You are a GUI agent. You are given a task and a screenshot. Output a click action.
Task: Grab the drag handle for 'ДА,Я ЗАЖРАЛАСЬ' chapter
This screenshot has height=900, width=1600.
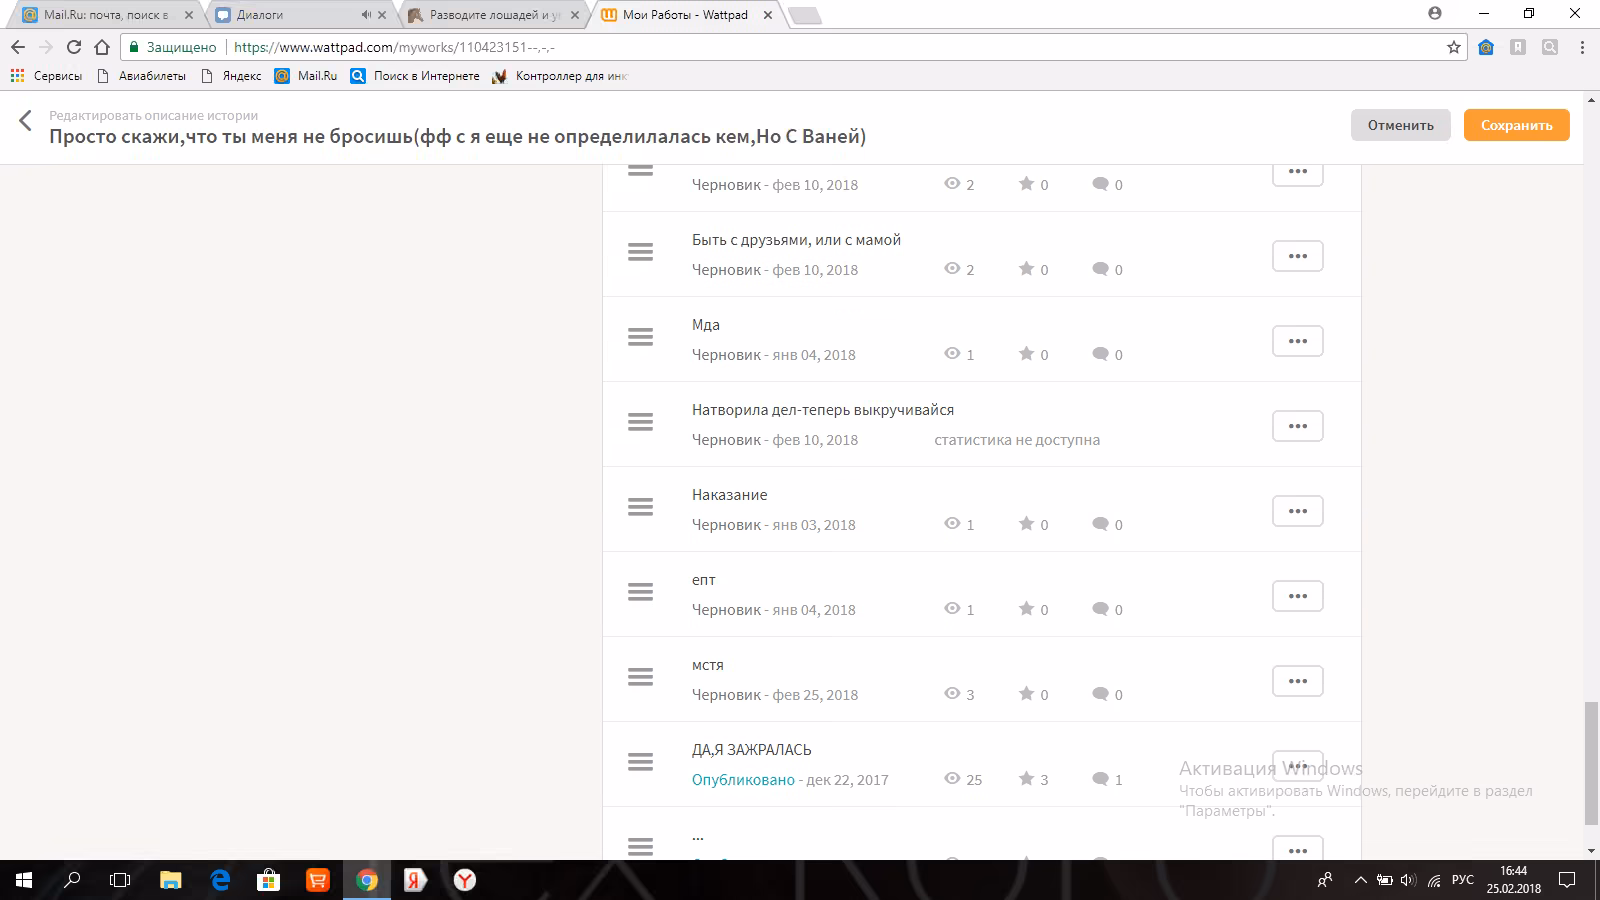coord(640,762)
